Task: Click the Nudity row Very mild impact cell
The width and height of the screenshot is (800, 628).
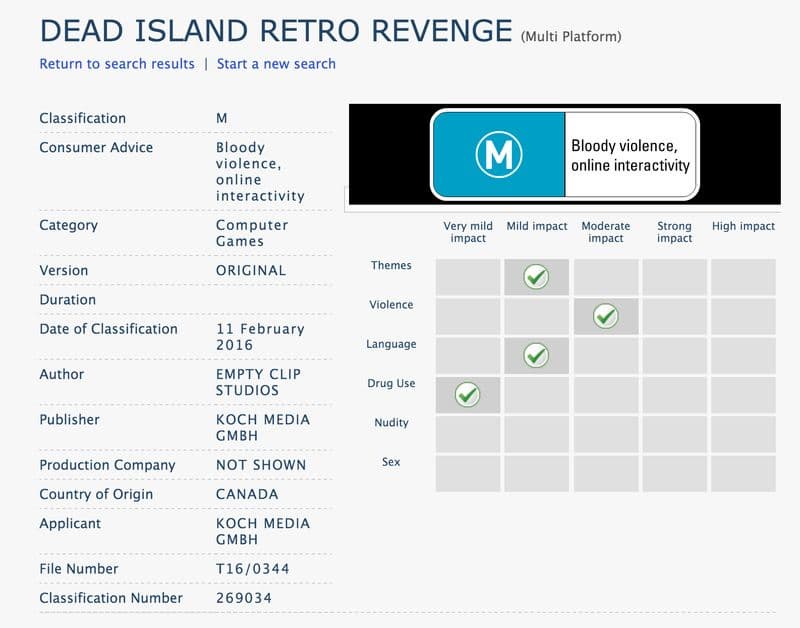Action: pyautogui.click(x=468, y=434)
